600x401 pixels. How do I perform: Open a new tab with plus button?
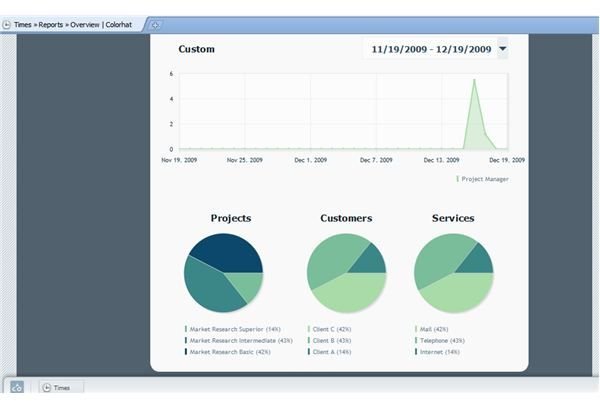pyautogui.click(x=155, y=25)
